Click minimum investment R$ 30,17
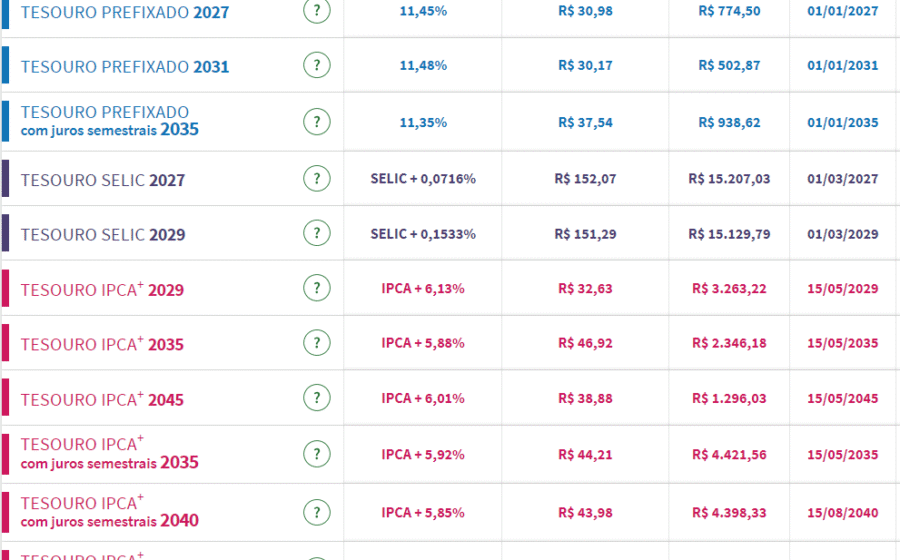 coord(585,65)
